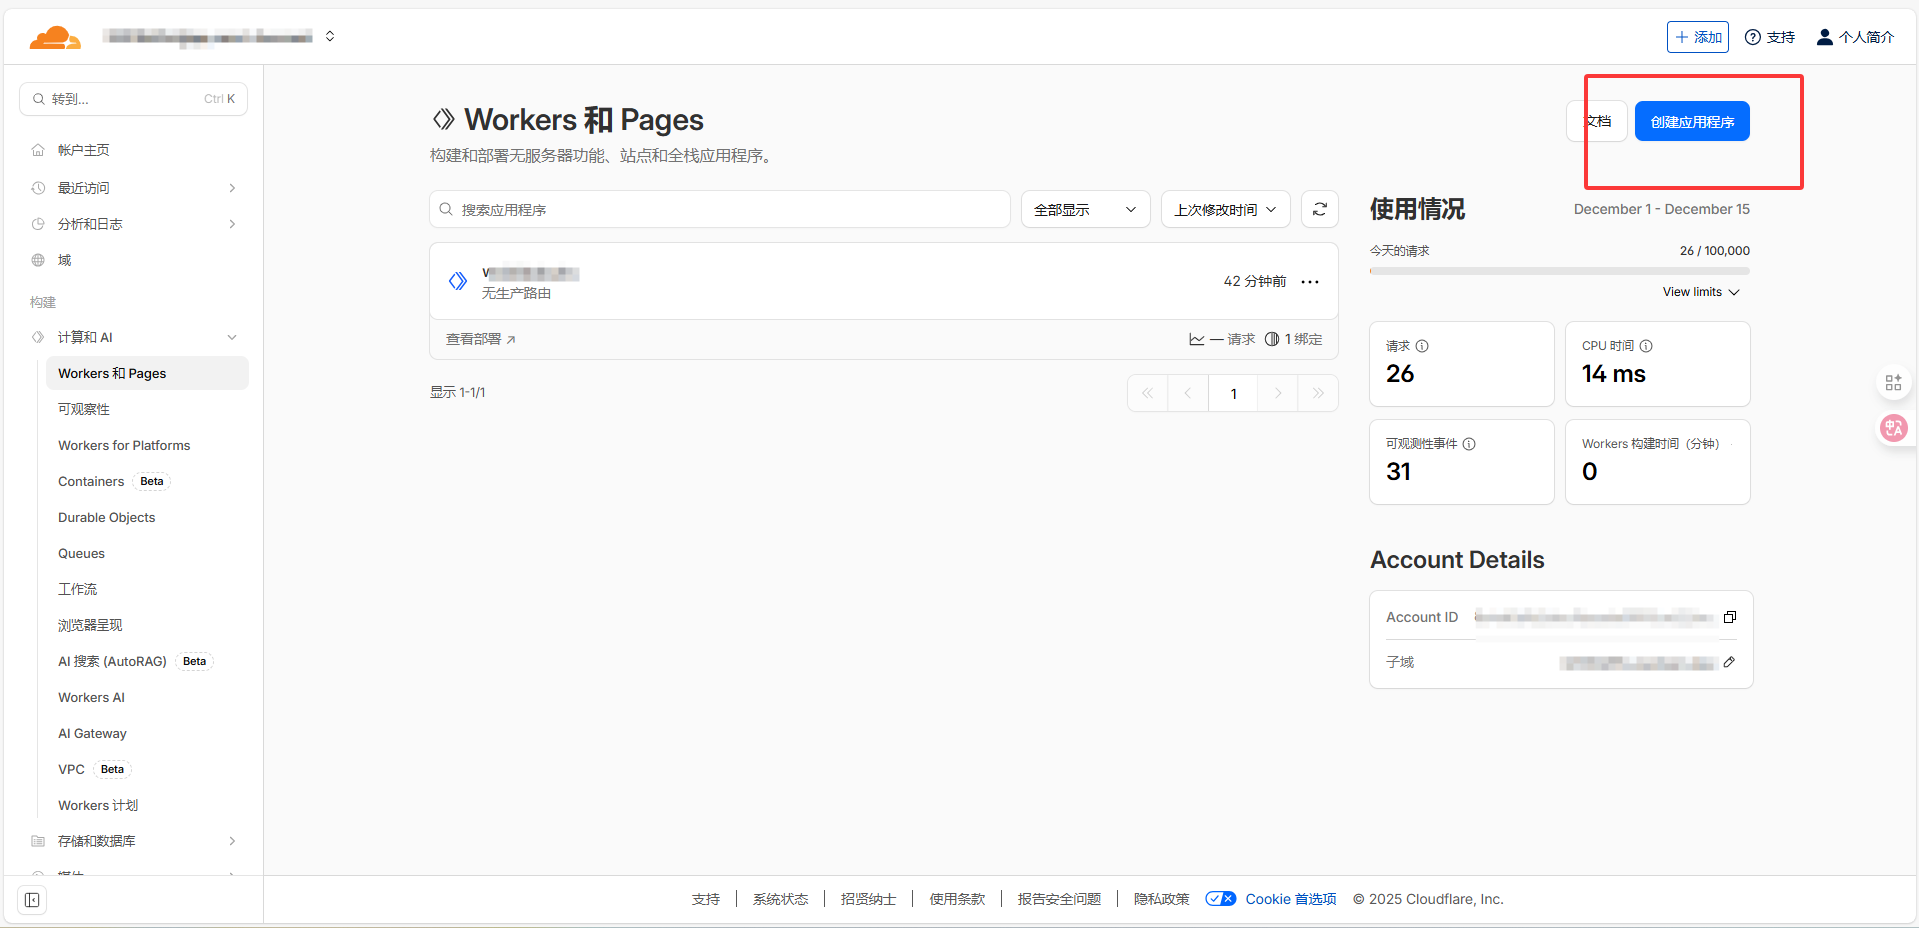Click 使用条款 footer link
The width and height of the screenshot is (1919, 928).
957,899
